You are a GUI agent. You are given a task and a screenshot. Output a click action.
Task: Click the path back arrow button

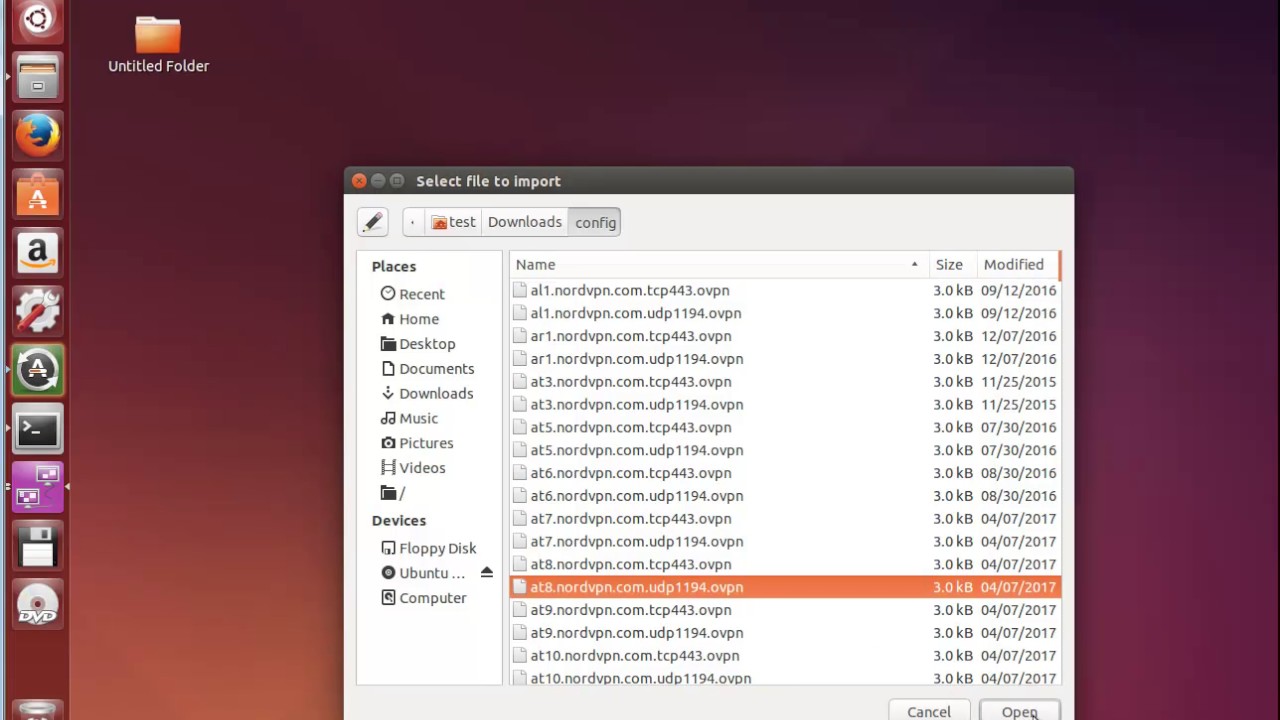tap(413, 222)
